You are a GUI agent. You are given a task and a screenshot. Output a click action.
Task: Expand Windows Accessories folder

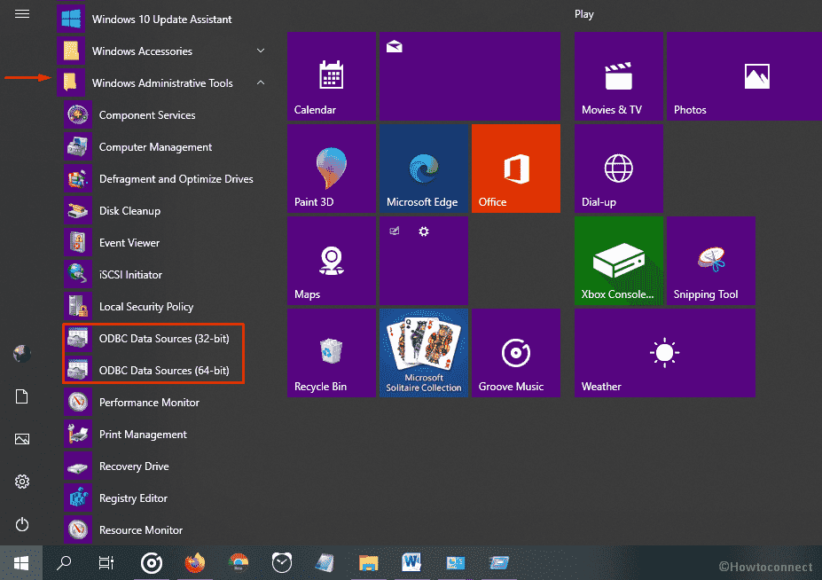(x=163, y=51)
